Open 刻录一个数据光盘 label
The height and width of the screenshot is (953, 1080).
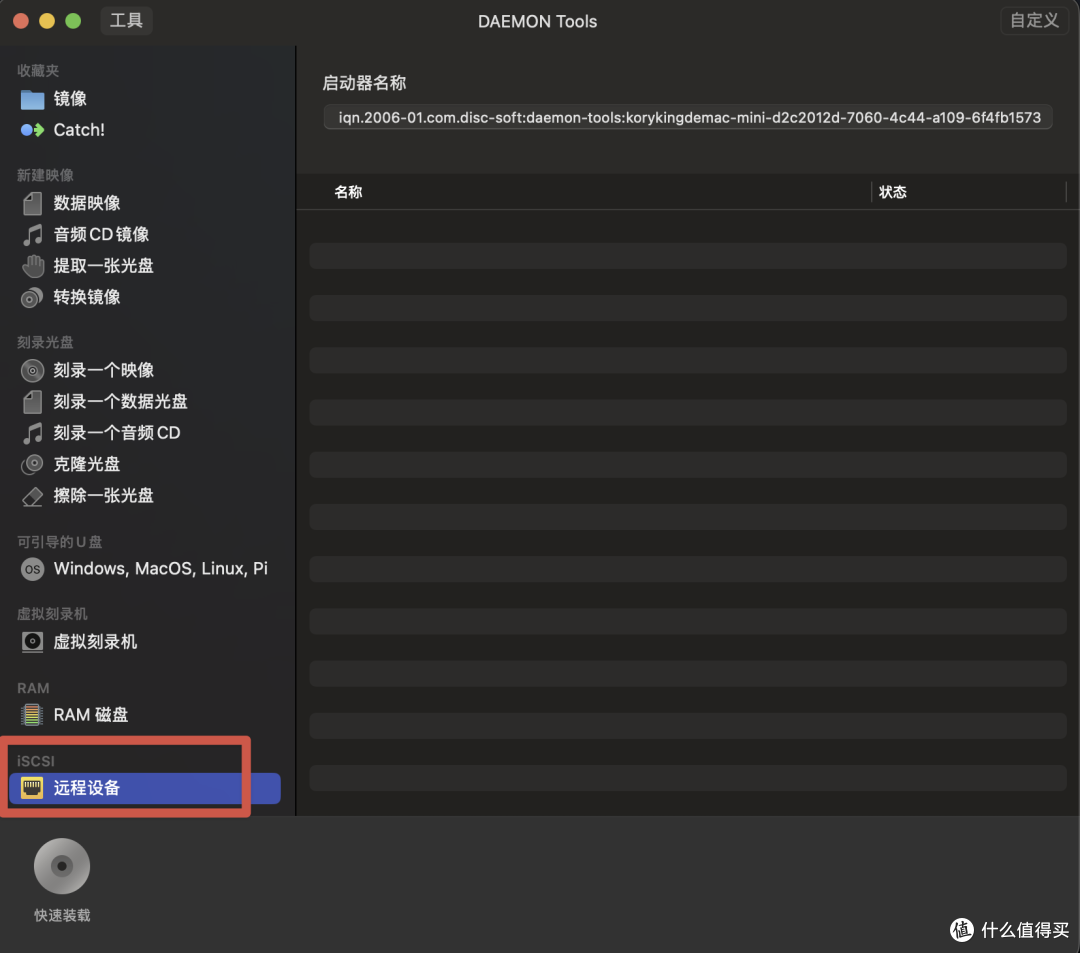[121, 401]
